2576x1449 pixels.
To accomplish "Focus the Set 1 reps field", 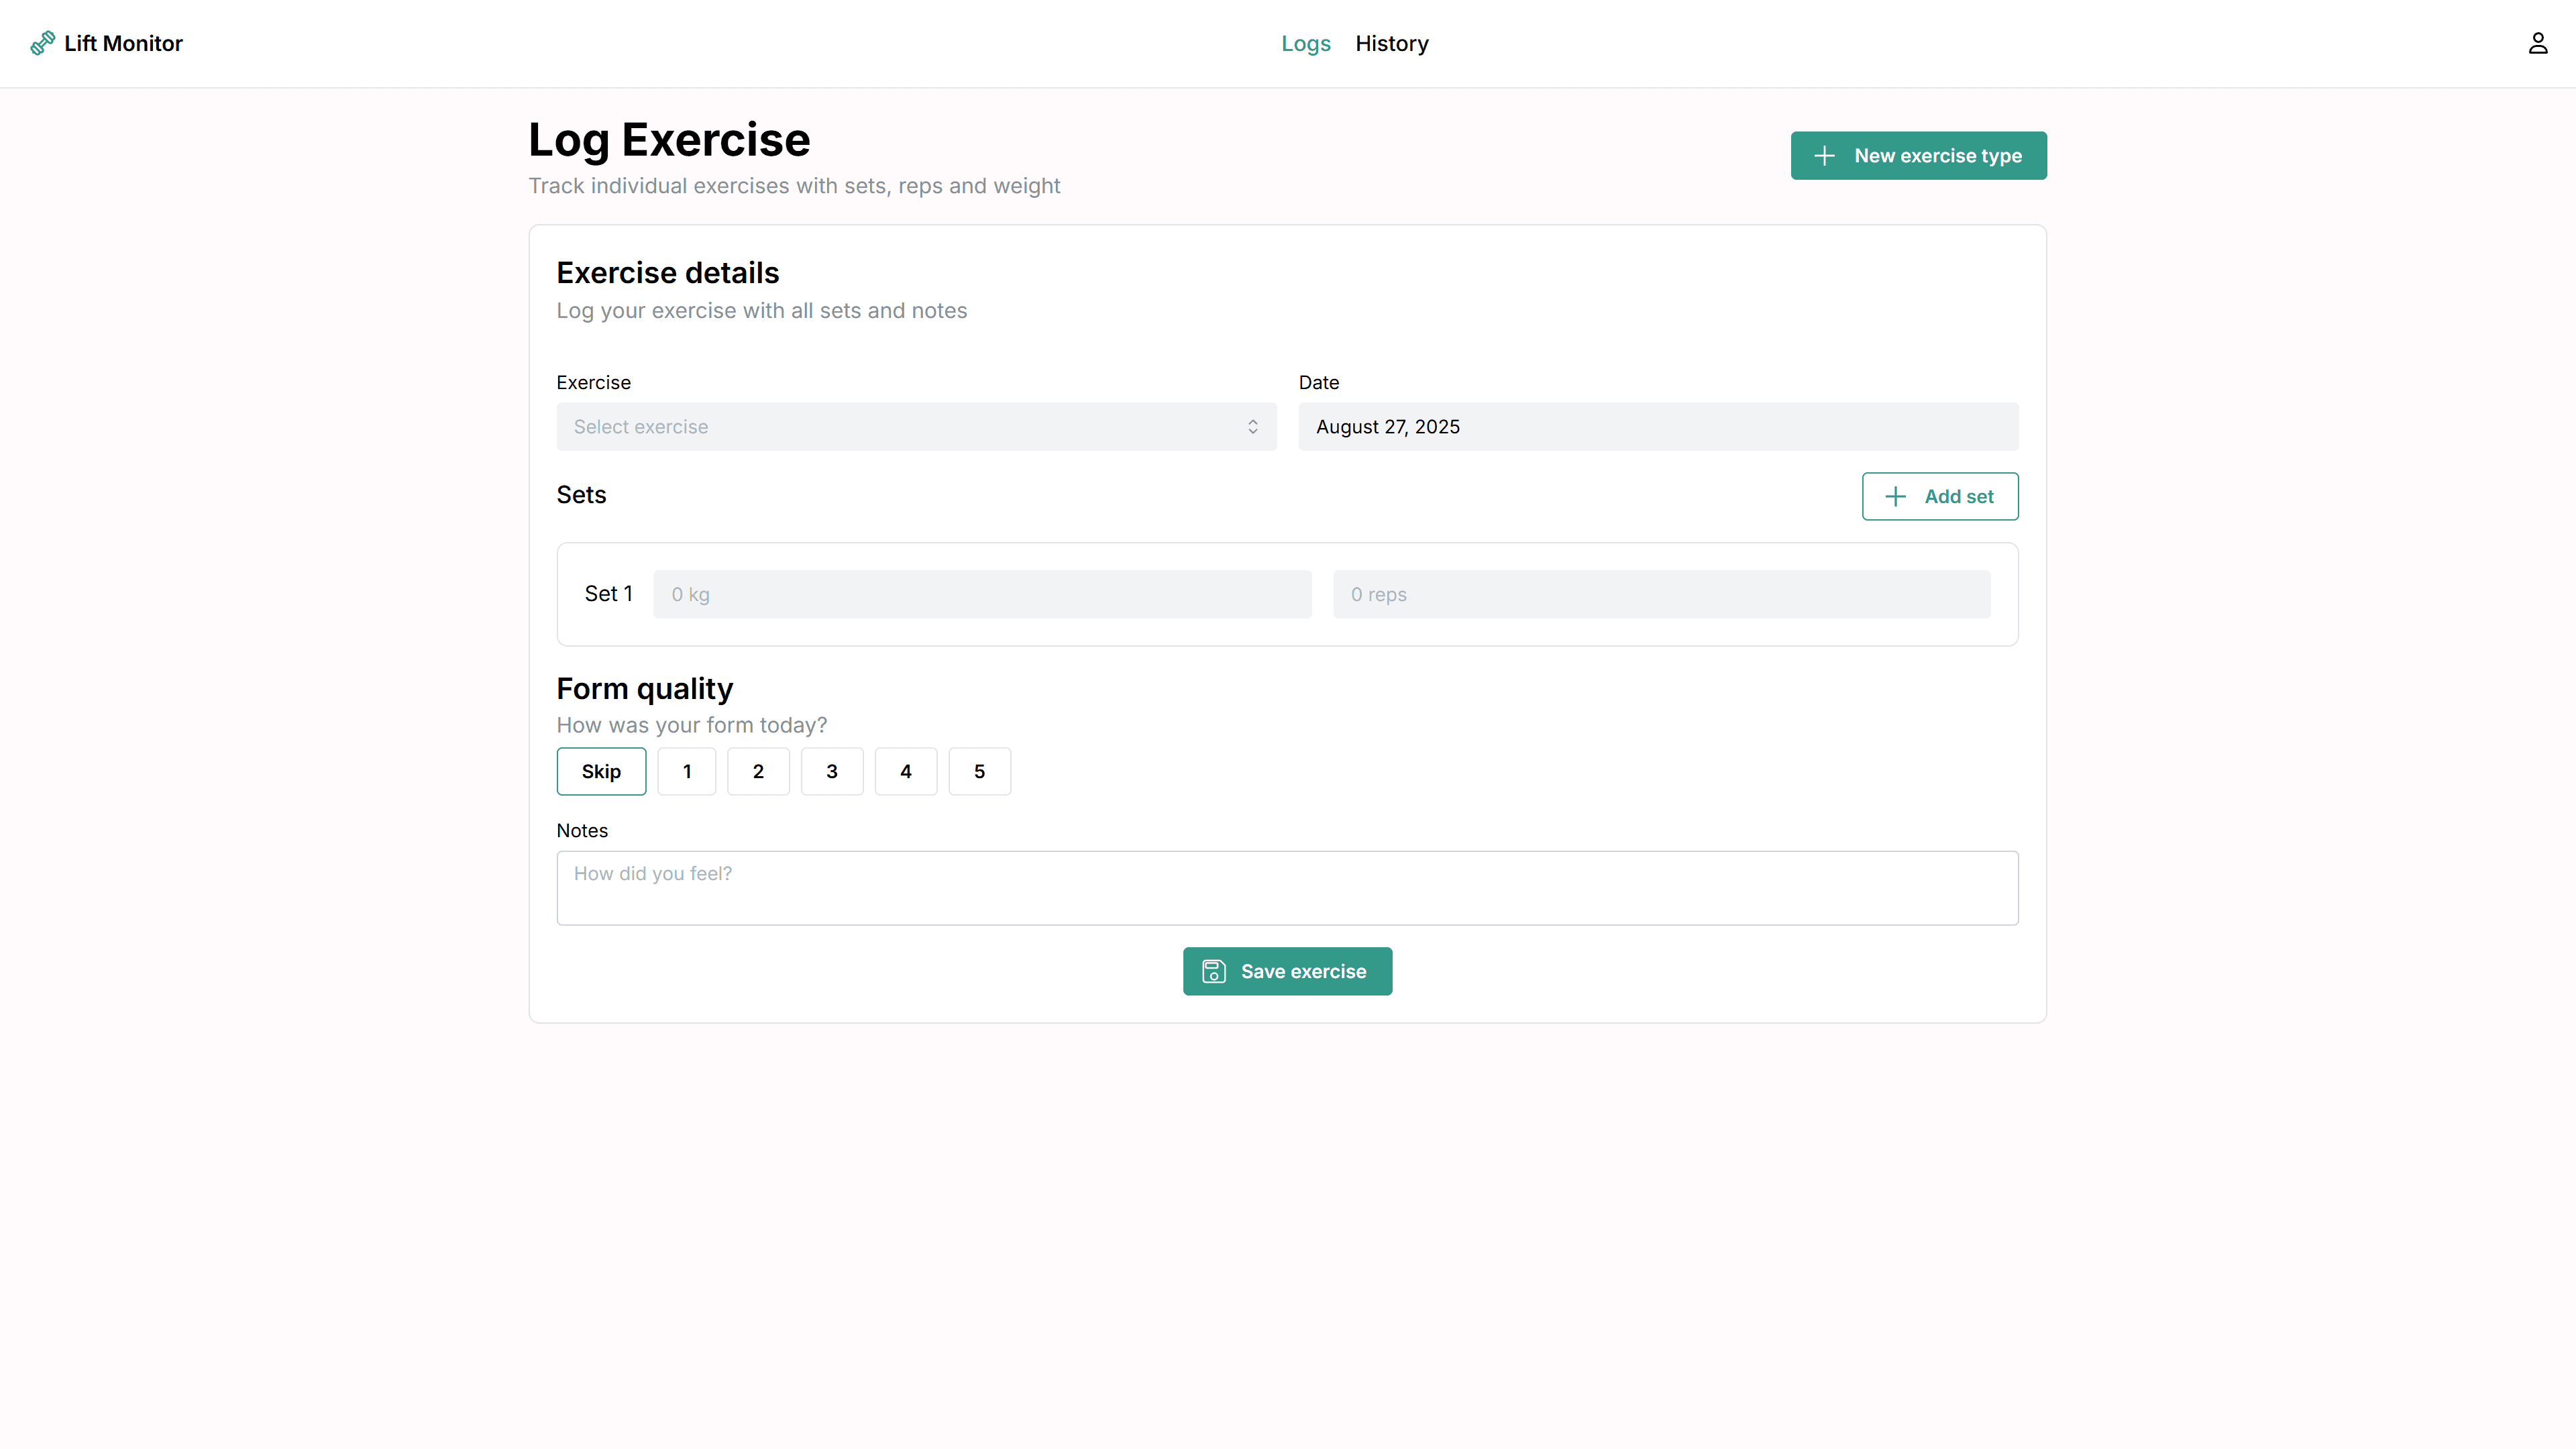I will 1660,594.
